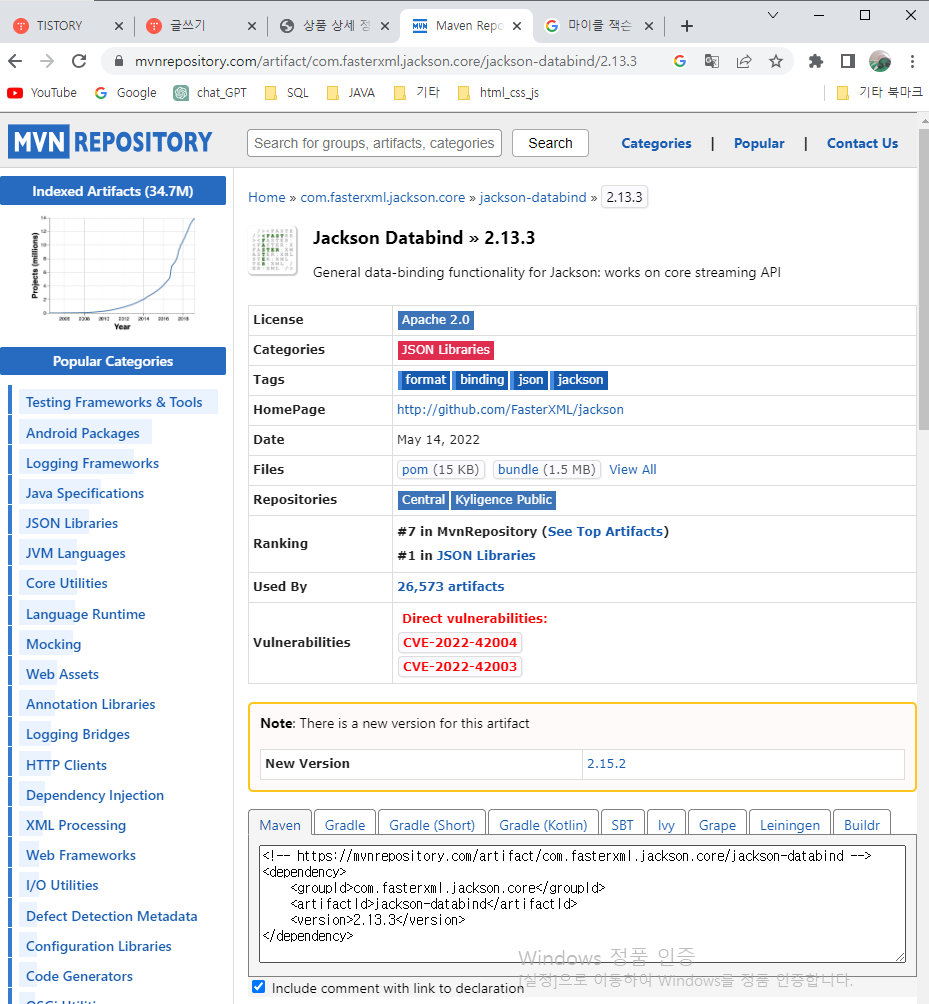Open the CVE-2022-42004 vulnerability
Viewport: 929px width, 1004px height.
(460, 642)
